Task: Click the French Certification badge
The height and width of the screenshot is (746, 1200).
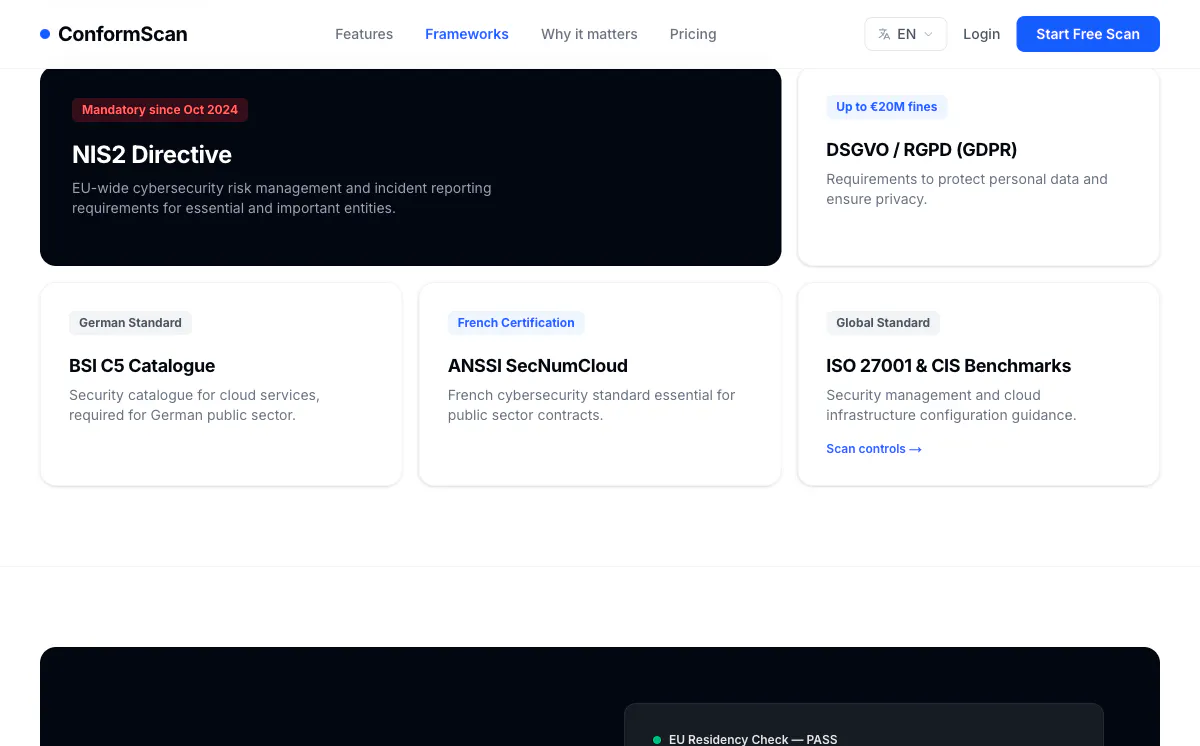Action: [516, 323]
